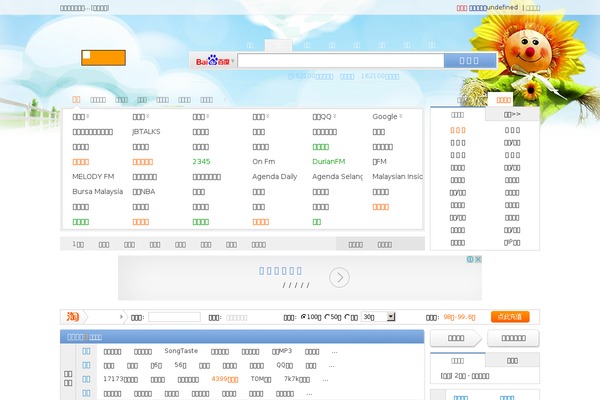This screenshot has height=400, width=600.
Task: Click the phone number field in recharge bar
Action: 174,317
